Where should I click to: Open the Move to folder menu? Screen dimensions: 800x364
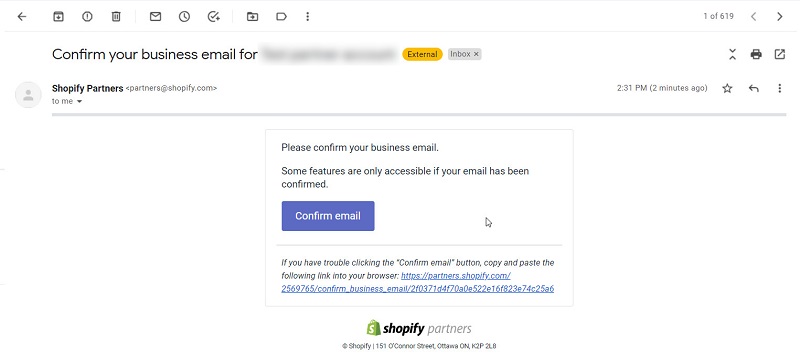253,16
